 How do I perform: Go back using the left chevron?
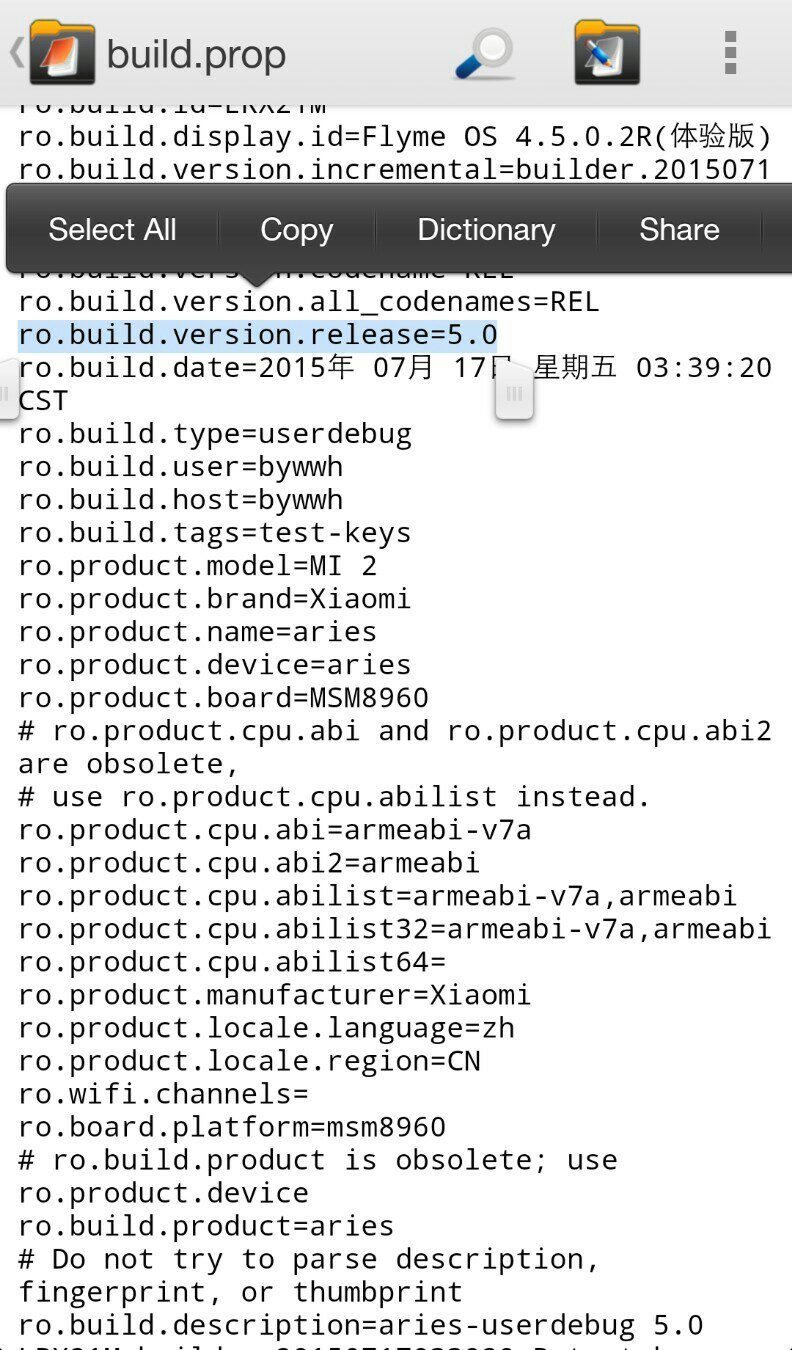pyautogui.click(x=15, y=53)
